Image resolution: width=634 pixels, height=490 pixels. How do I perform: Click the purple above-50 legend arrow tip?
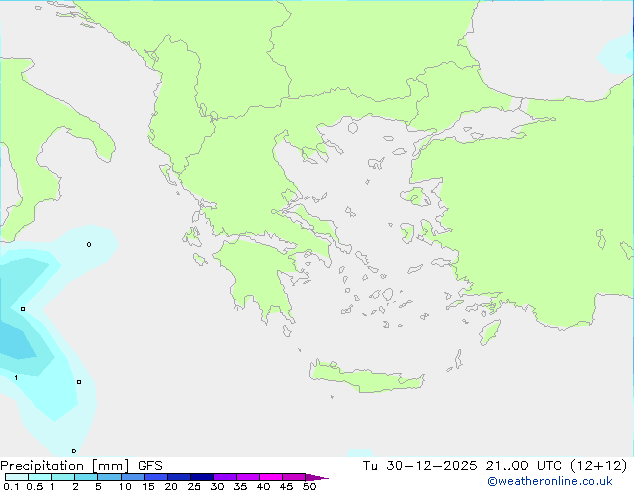pos(317,477)
